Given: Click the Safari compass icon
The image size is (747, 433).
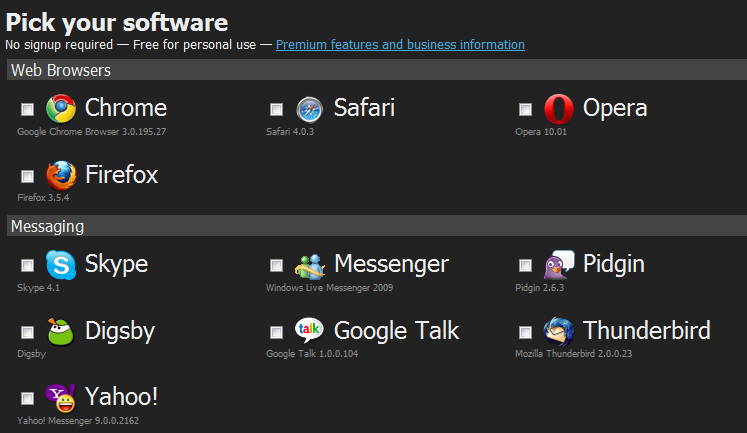Looking at the screenshot, I should pyautogui.click(x=310, y=110).
